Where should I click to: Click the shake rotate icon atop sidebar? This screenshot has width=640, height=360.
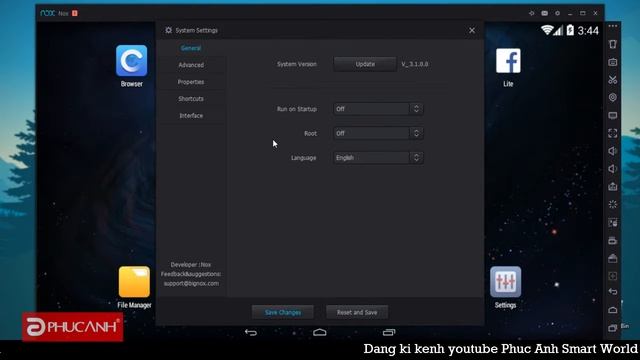[613, 44]
